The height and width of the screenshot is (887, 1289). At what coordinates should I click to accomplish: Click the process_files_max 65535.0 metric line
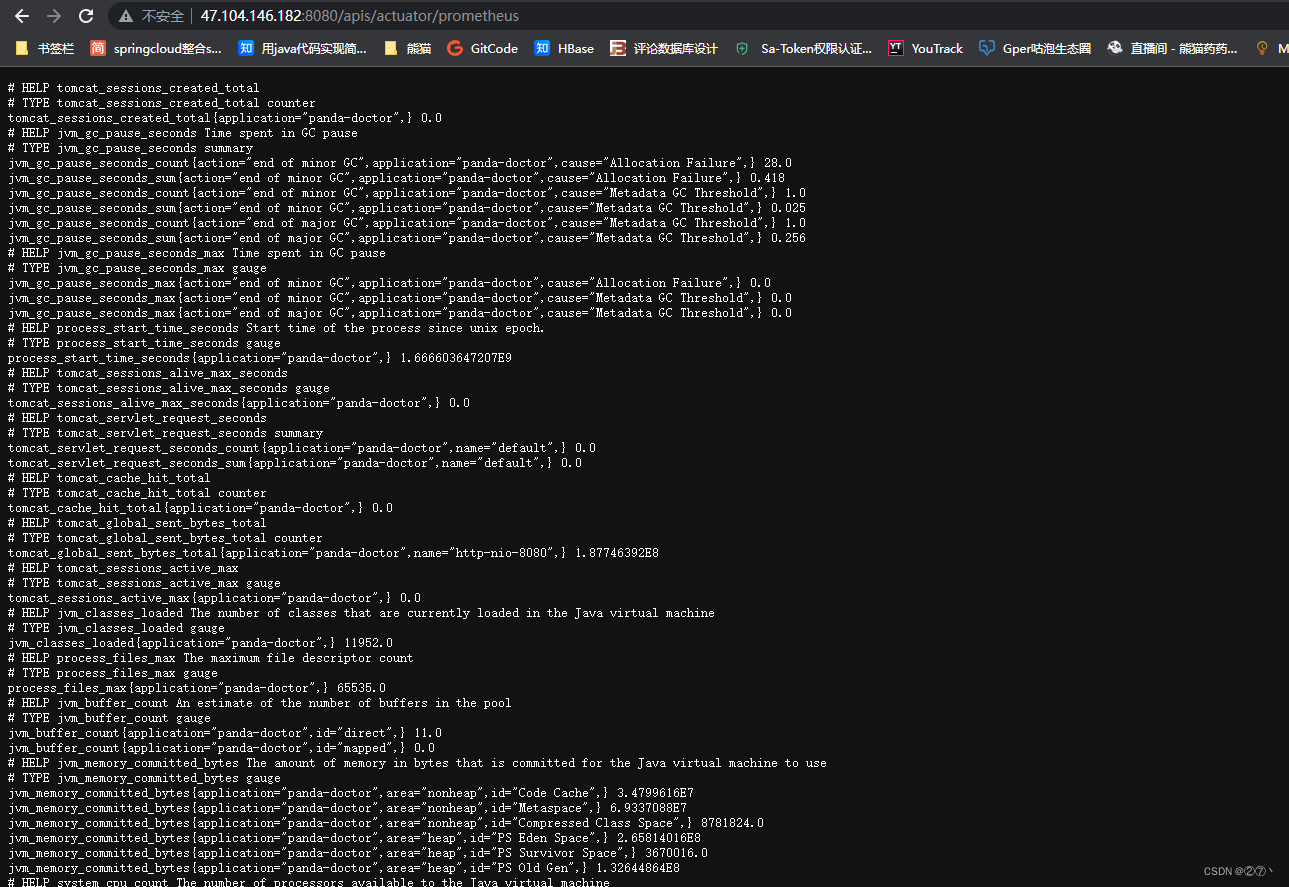197,688
